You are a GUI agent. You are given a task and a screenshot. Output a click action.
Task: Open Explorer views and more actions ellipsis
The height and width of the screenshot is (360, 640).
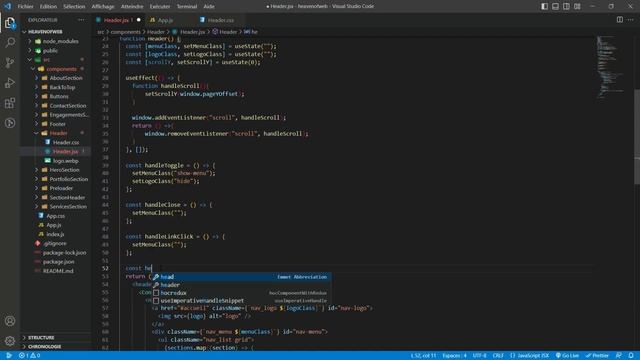click(81, 20)
